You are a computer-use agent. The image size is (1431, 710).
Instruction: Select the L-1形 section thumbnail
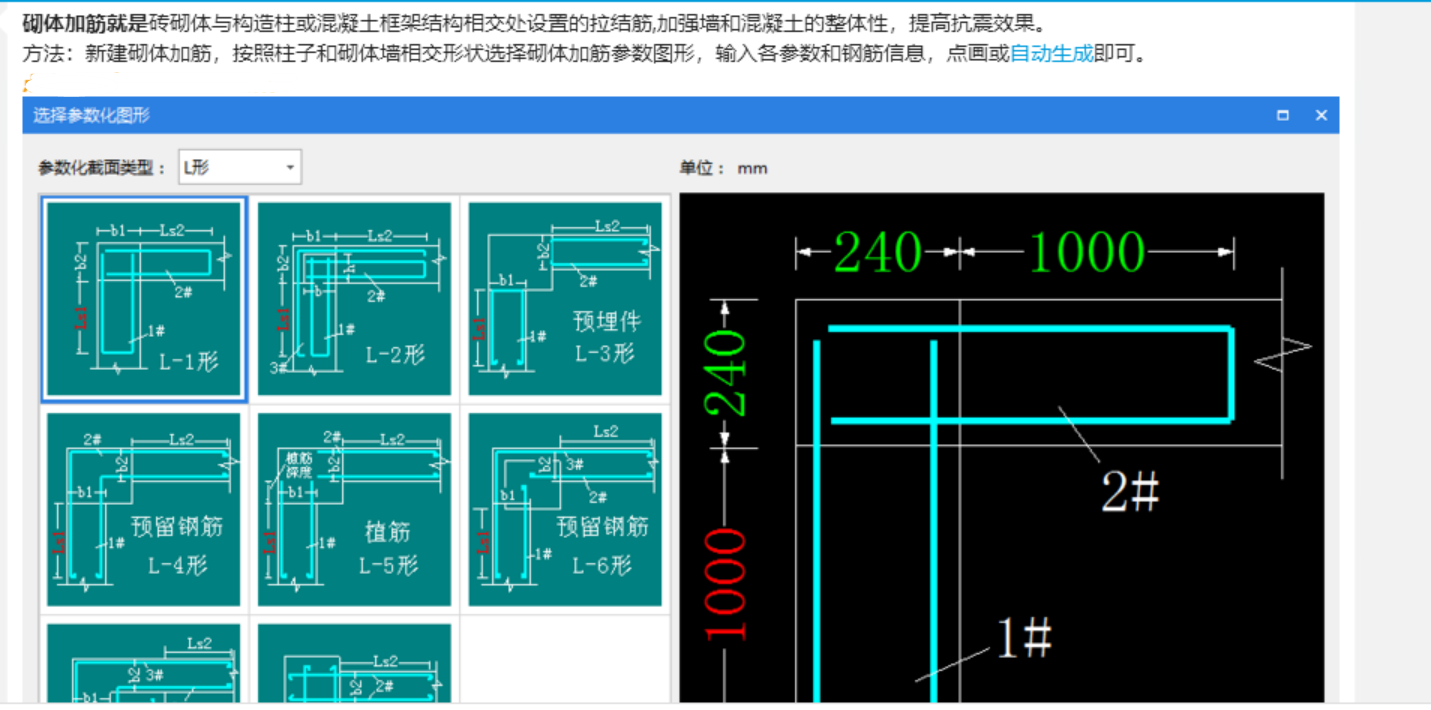tap(144, 299)
